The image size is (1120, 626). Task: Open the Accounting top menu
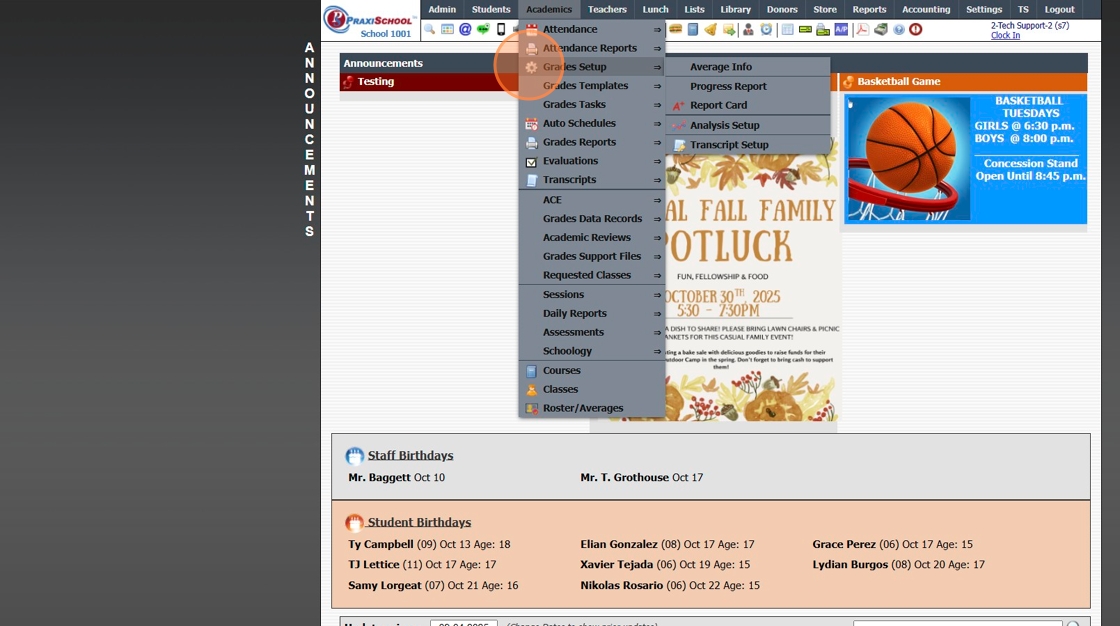click(926, 9)
